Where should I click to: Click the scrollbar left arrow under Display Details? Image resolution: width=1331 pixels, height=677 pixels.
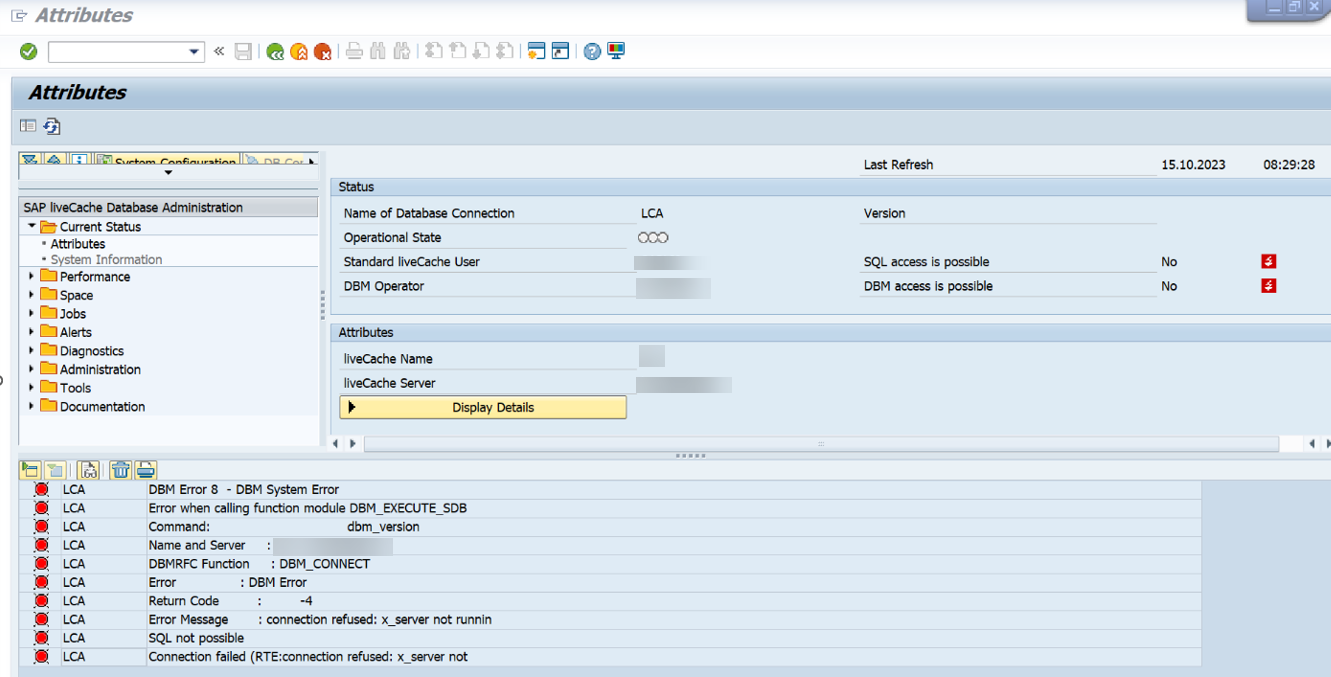click(336, 443)
